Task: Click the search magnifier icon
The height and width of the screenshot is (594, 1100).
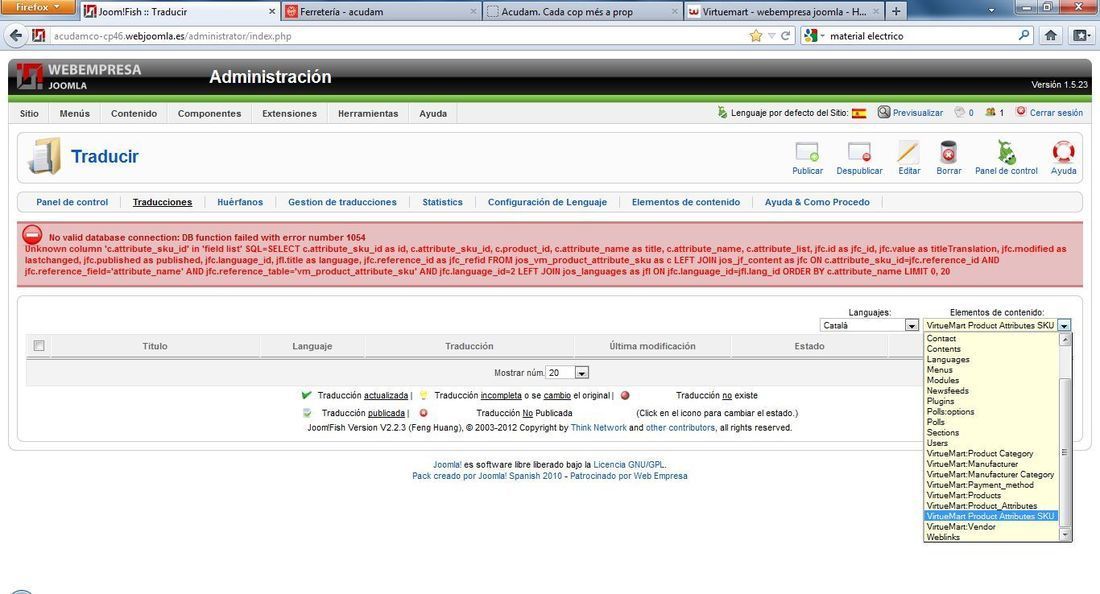Action: [x=1024, y=35]
